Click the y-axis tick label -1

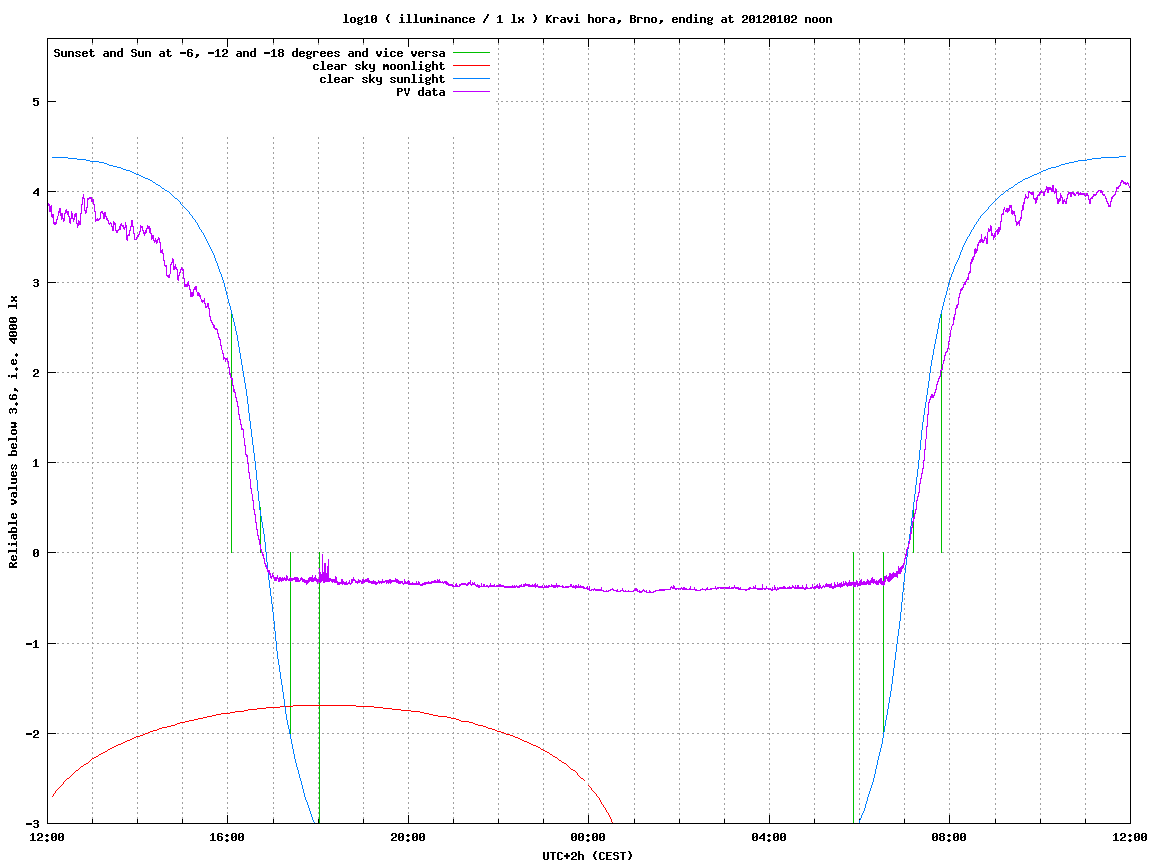32,644
